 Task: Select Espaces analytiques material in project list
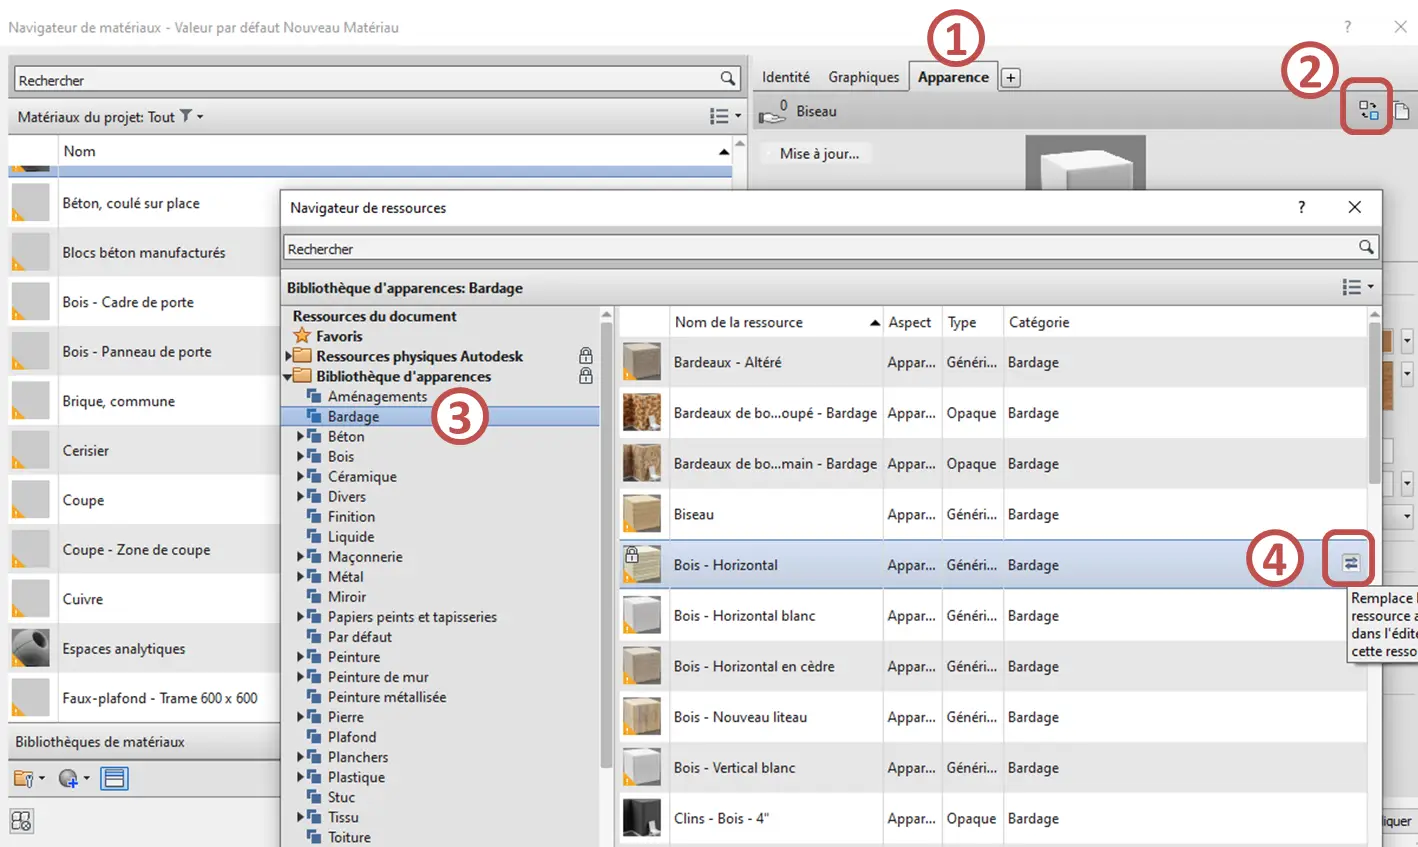(144, 648)
